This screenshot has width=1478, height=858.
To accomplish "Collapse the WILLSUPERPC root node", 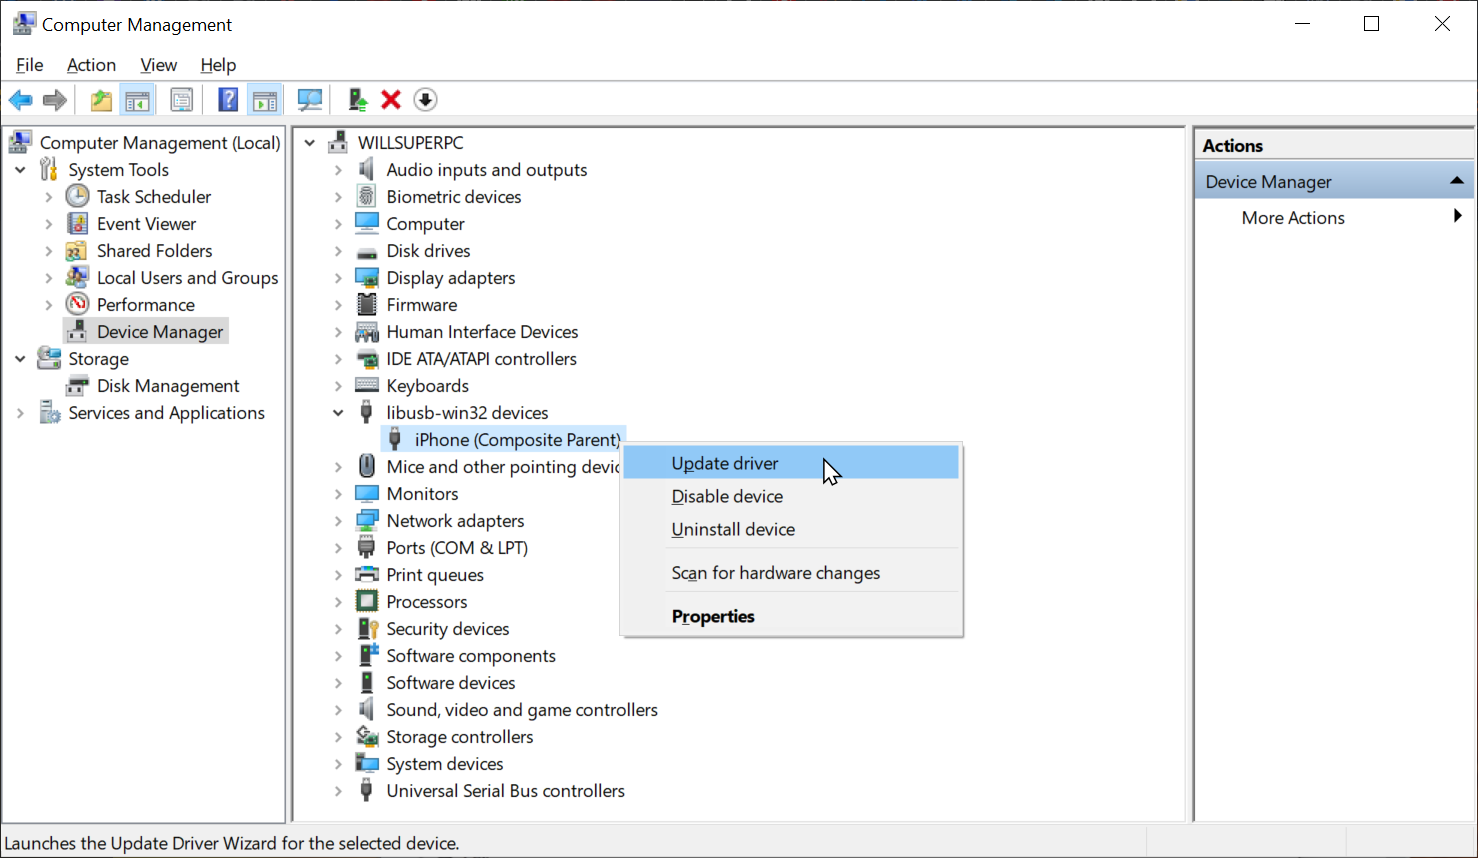I will click(310, 143).
